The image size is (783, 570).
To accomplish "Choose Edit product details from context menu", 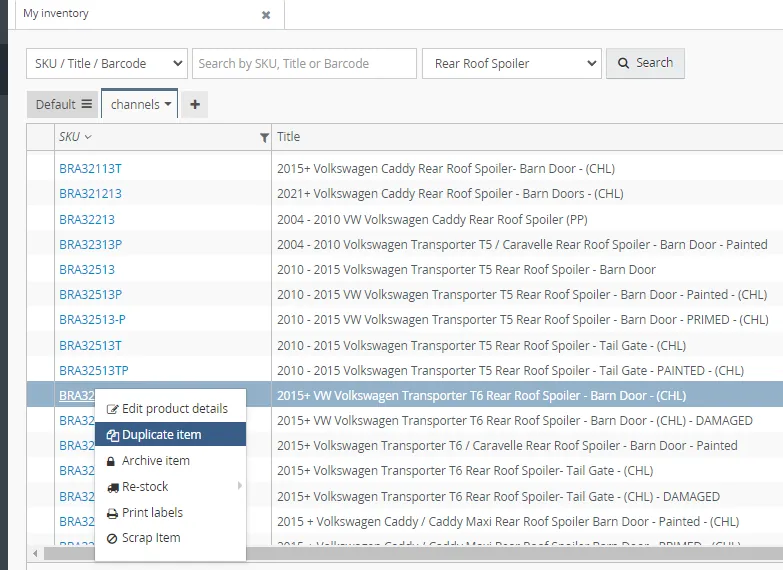I will click(170, 409).
